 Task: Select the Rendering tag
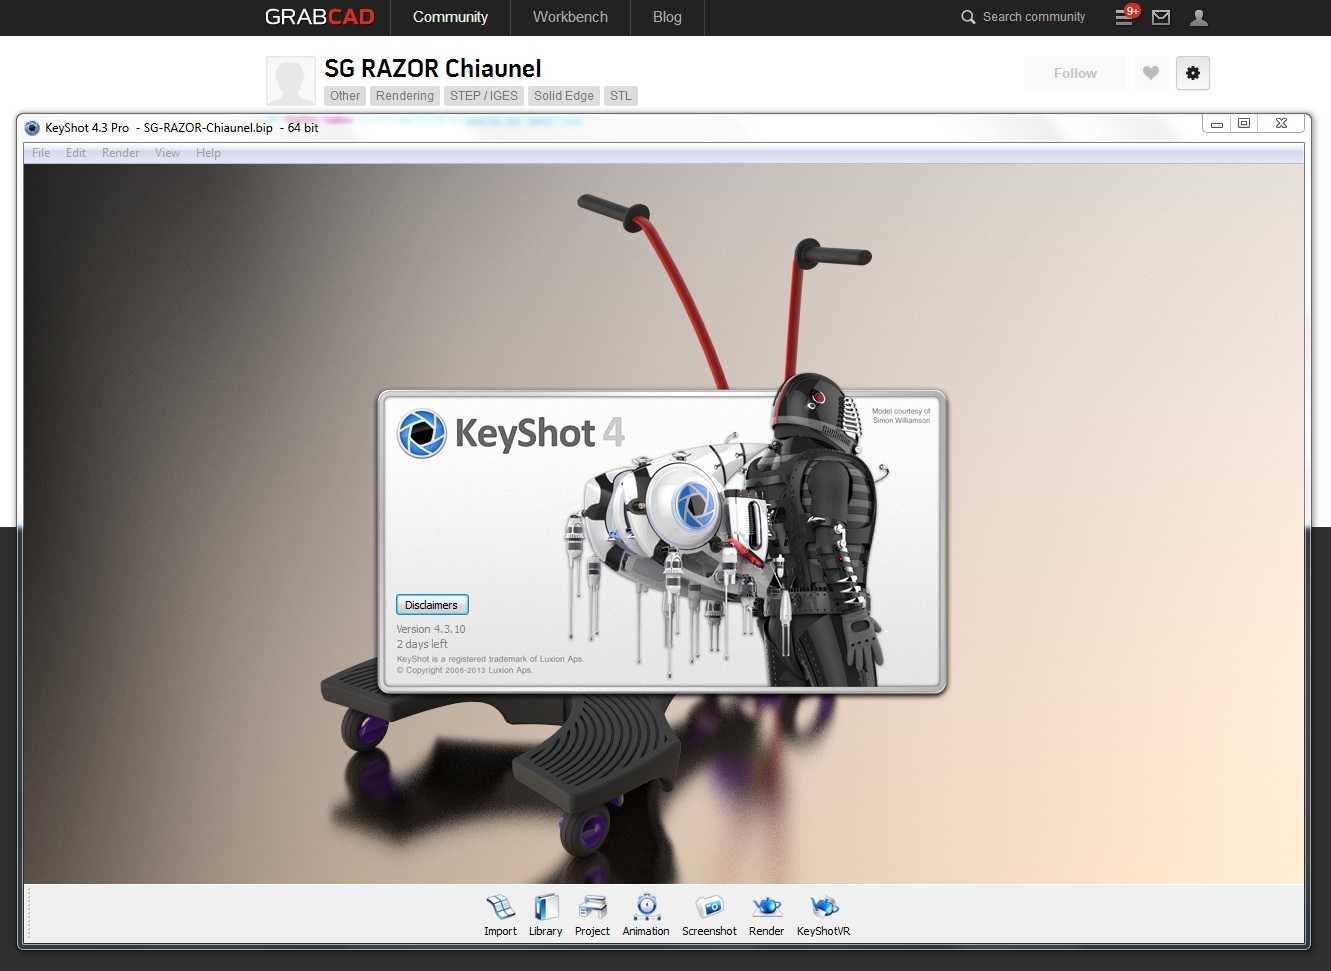405,96
